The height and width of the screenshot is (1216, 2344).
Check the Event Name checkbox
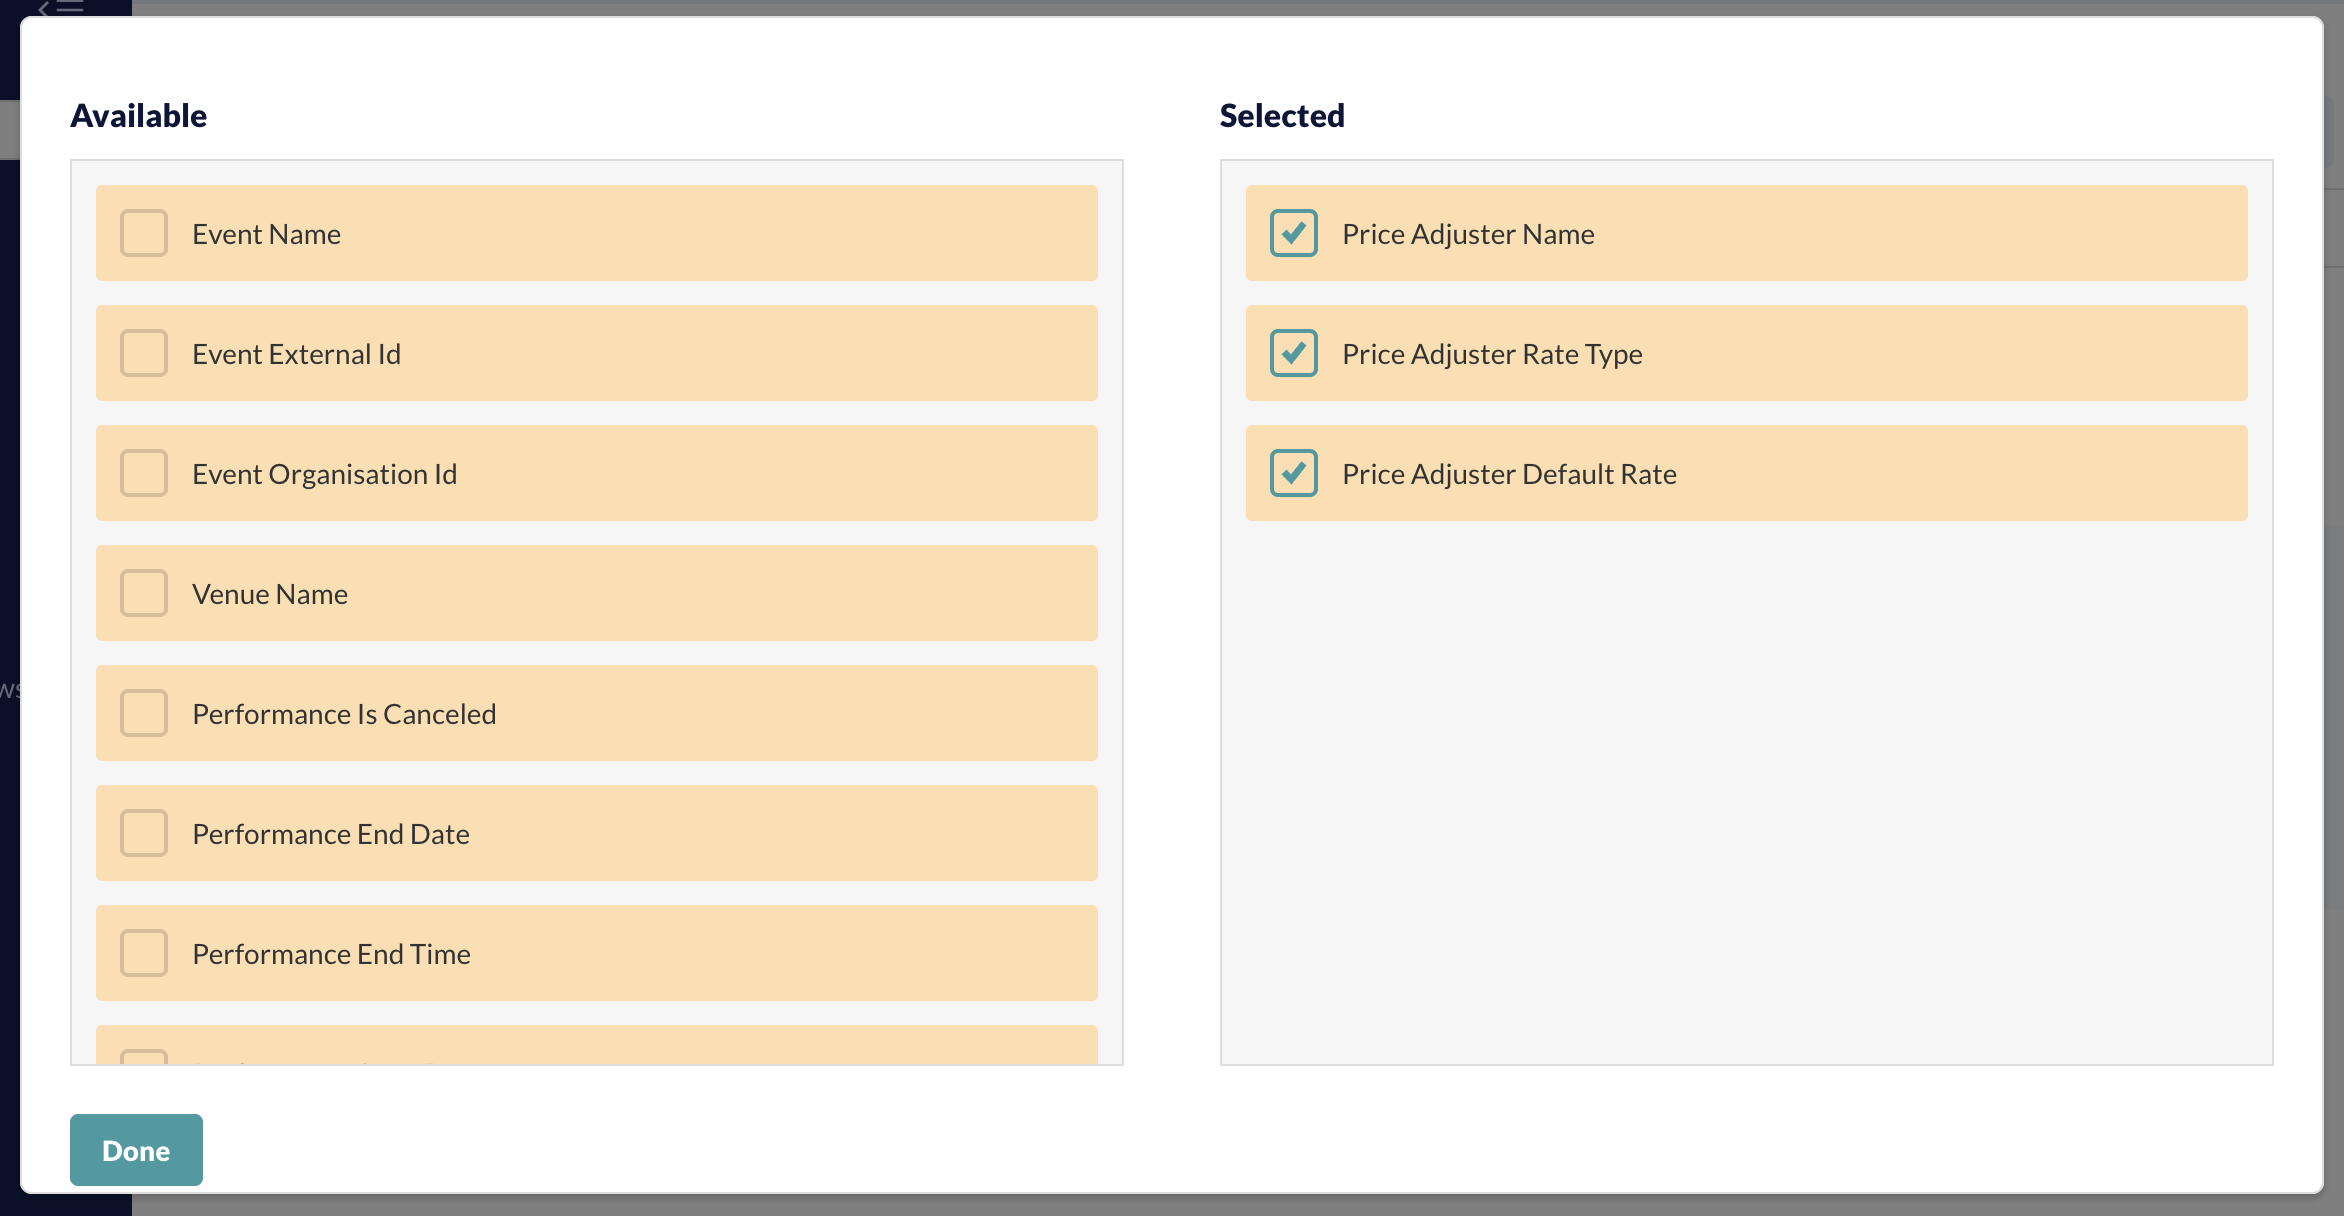coord(144,233)
